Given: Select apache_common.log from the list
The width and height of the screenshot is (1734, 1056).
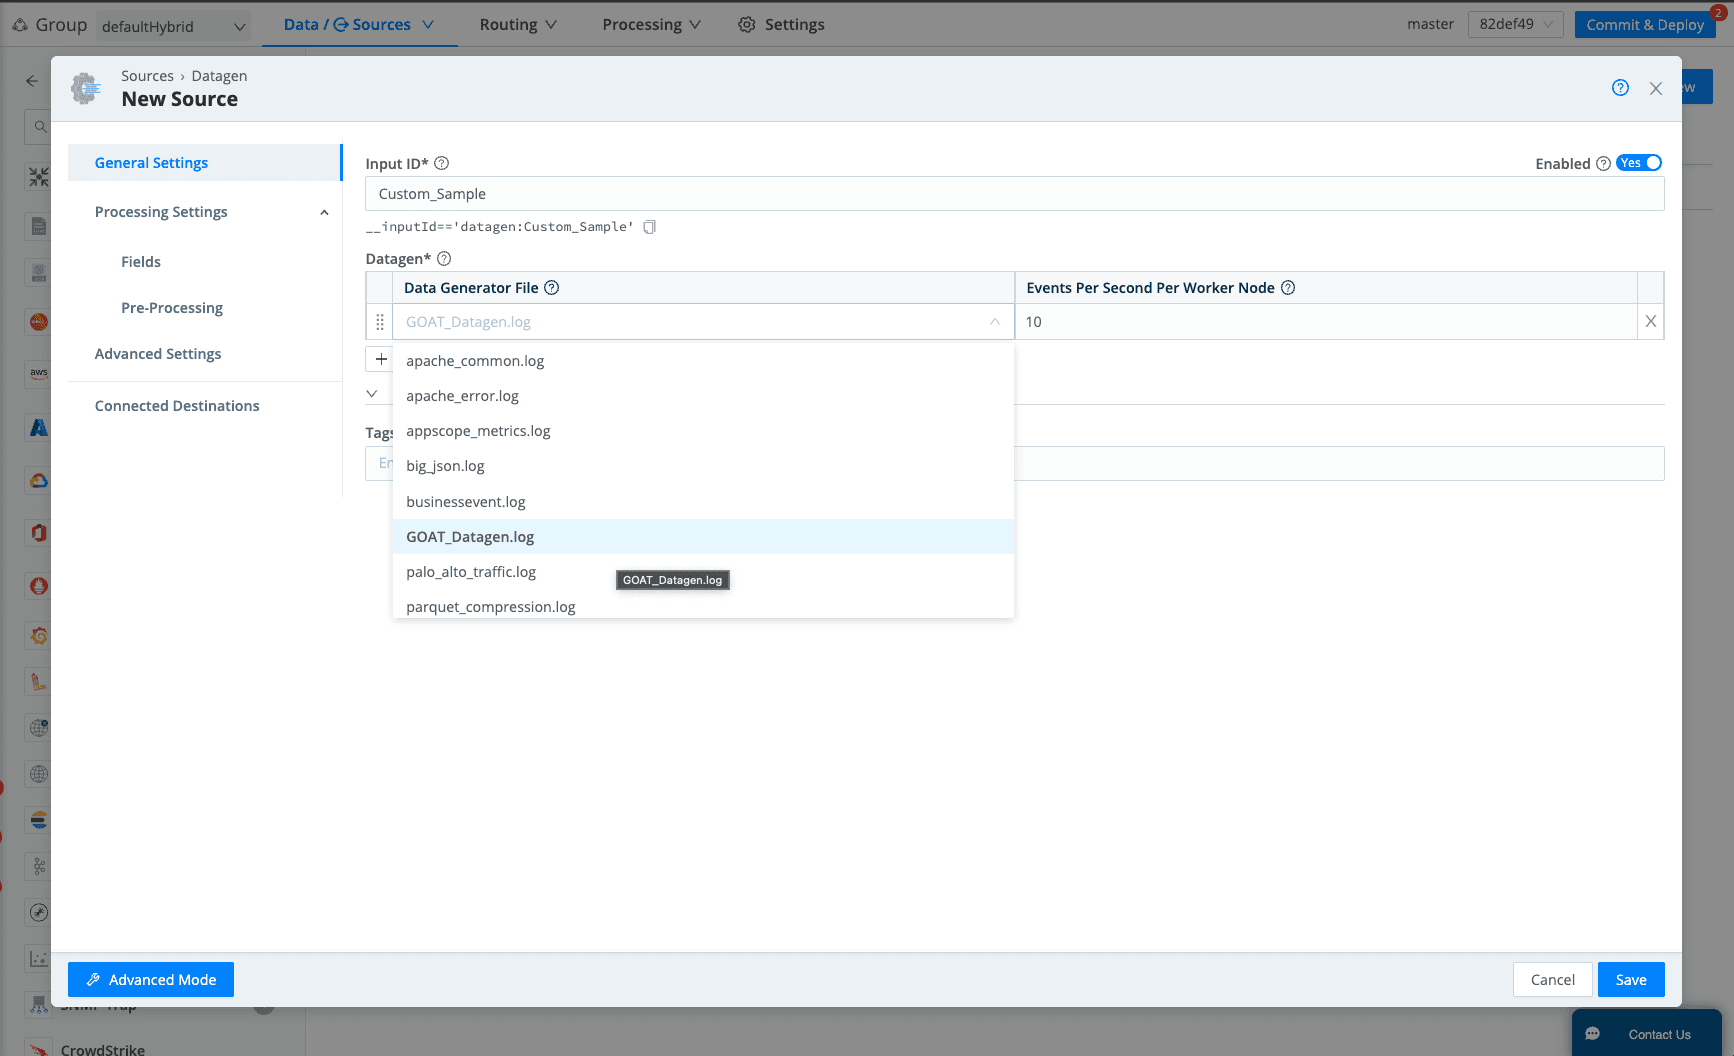Looking at the screenshot, I should (475, 361).
